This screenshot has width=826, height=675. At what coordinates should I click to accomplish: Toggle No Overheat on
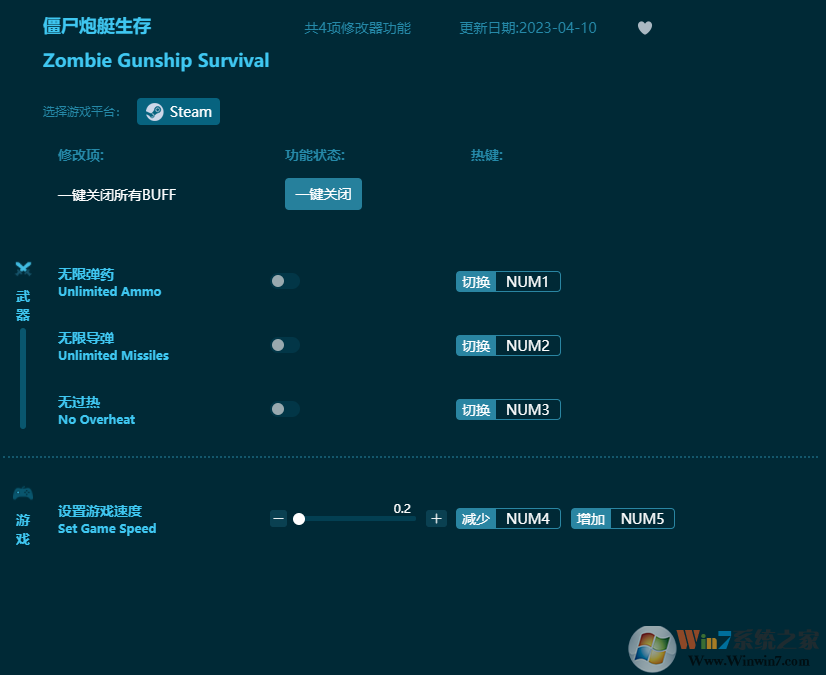tap(284, 409)
